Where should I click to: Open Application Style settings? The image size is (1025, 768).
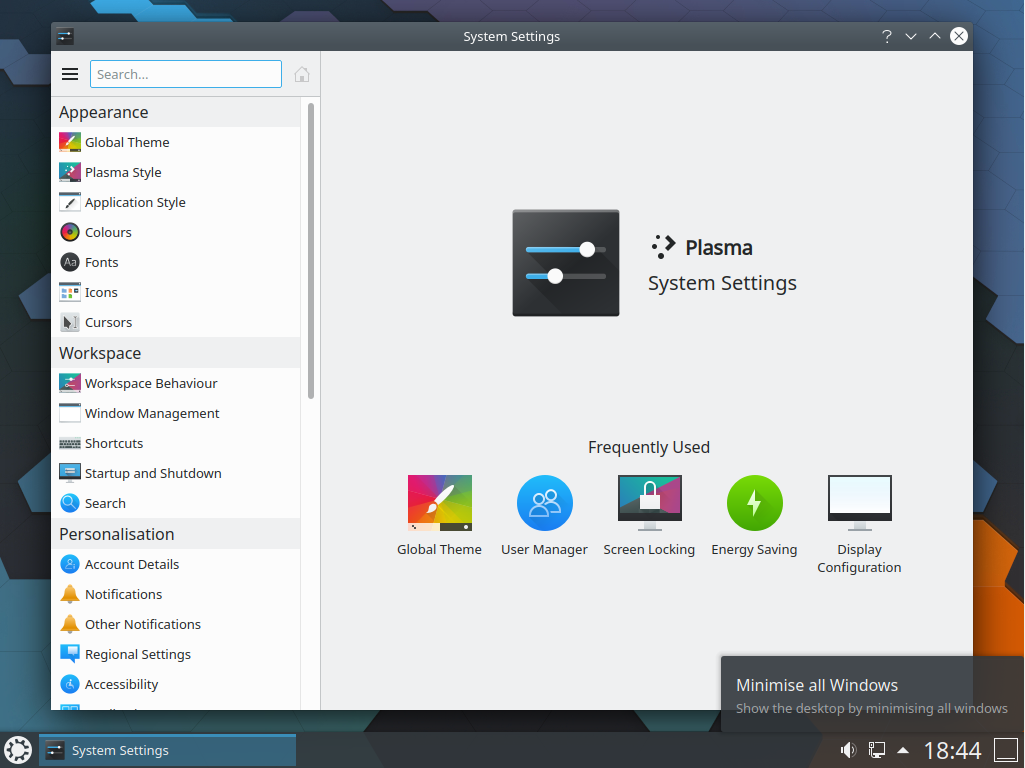[176, 203]
